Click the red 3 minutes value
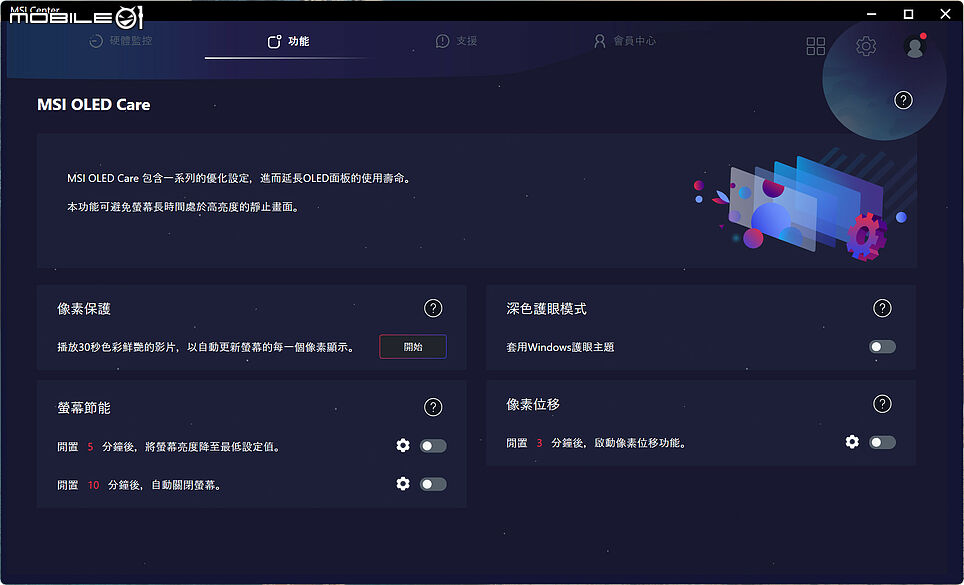964x585 pixels. pyautogui.click(x=539, y=443)
